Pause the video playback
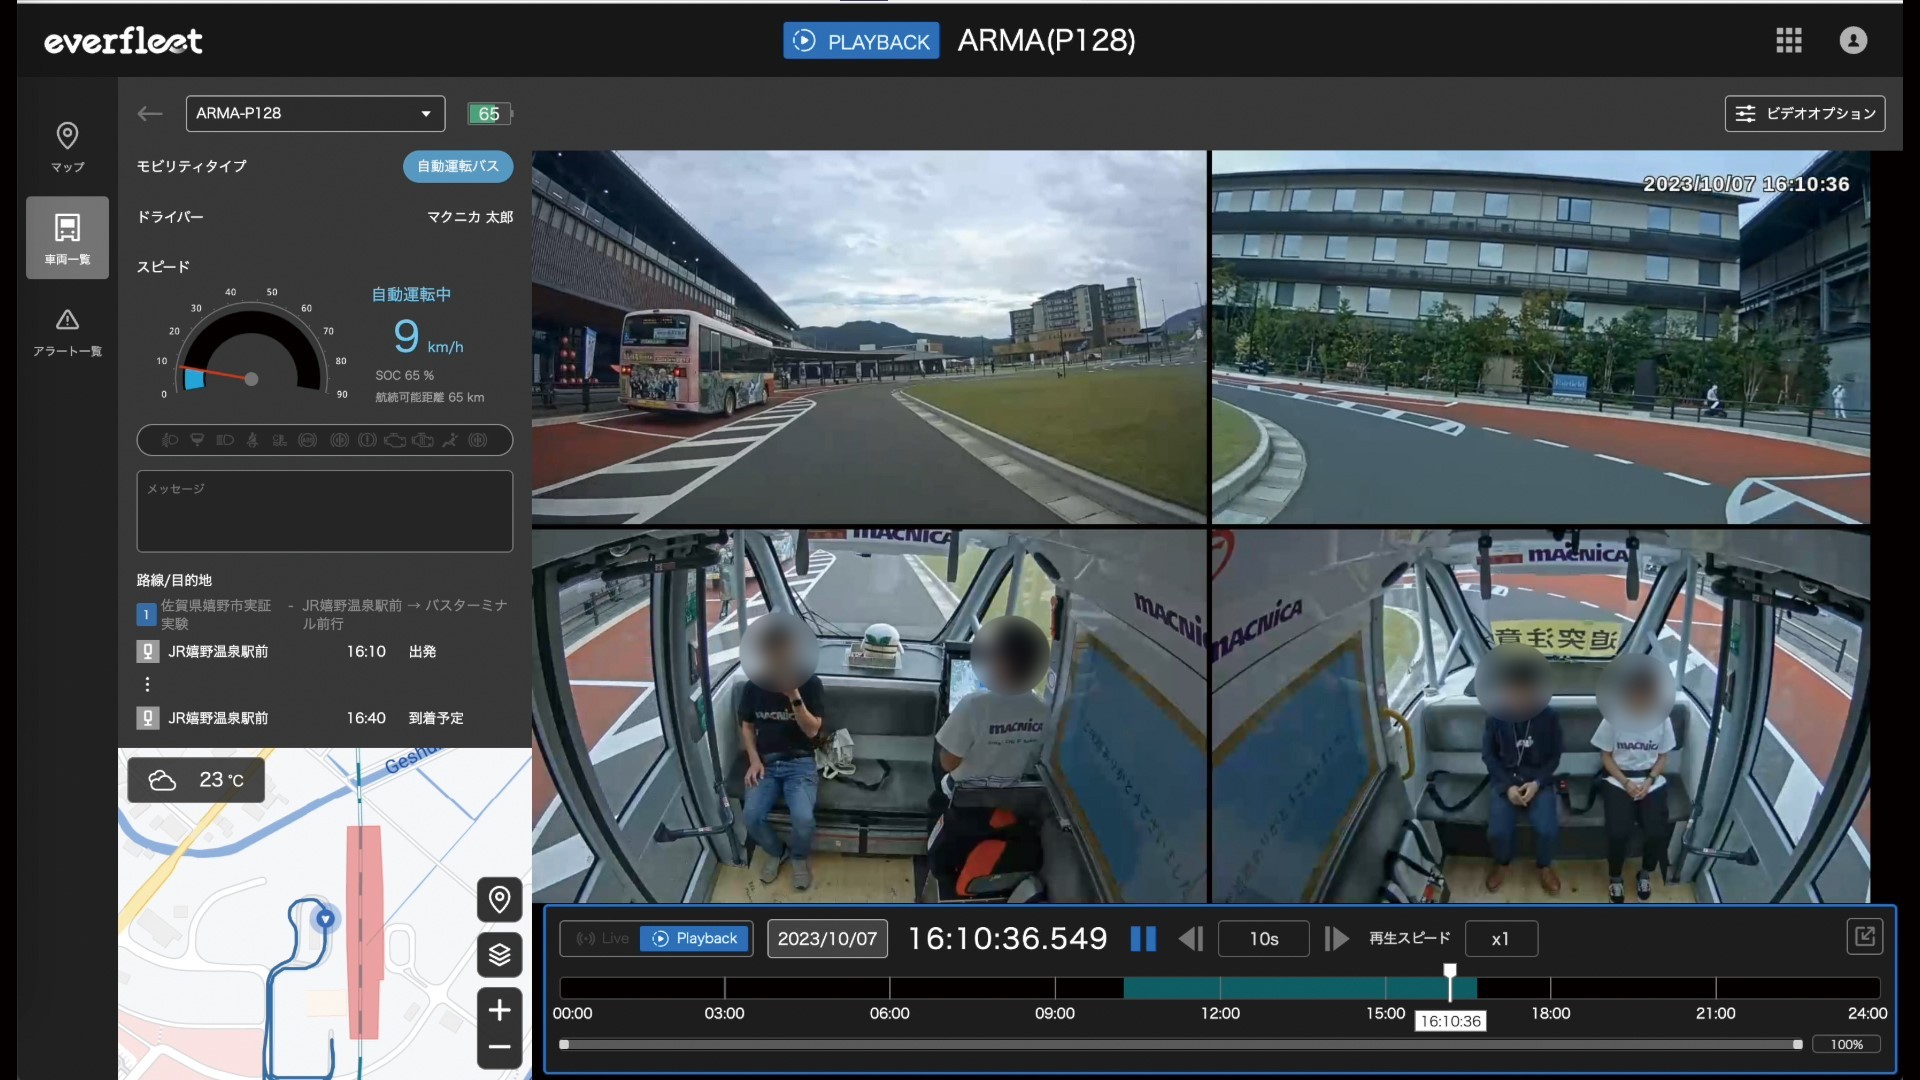 (1142, 939)
